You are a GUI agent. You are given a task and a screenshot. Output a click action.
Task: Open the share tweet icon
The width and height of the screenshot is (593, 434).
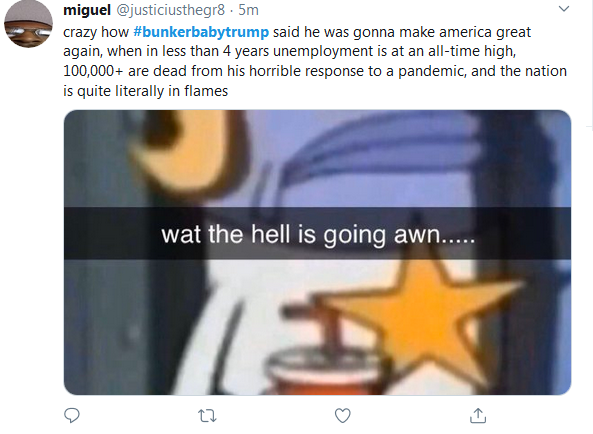tap(478, 415)
